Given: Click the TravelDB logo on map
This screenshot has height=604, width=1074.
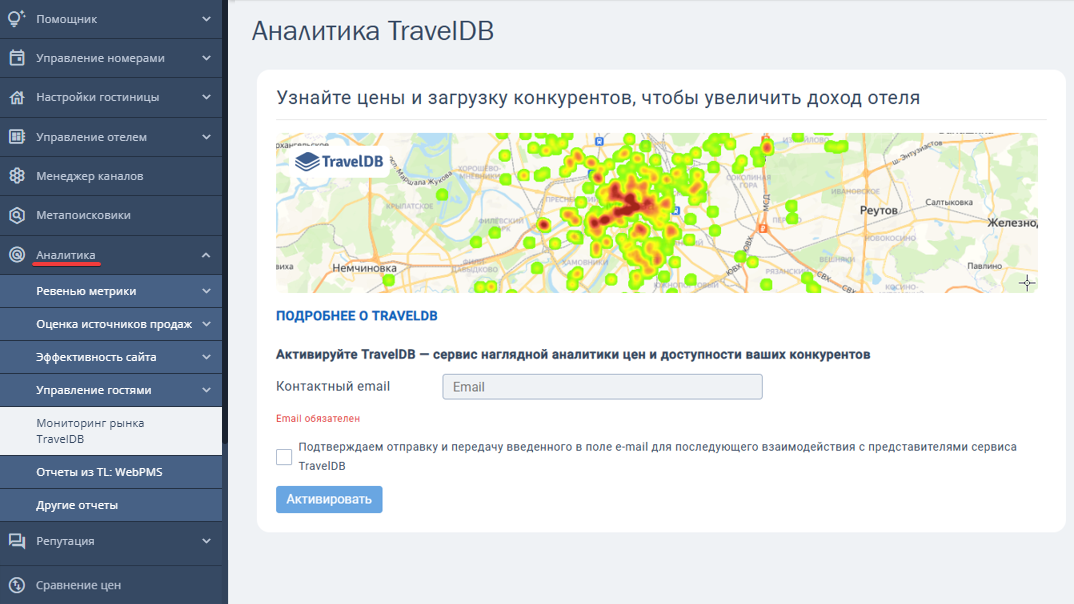Looking at the screenshot, I should (339, 162).
